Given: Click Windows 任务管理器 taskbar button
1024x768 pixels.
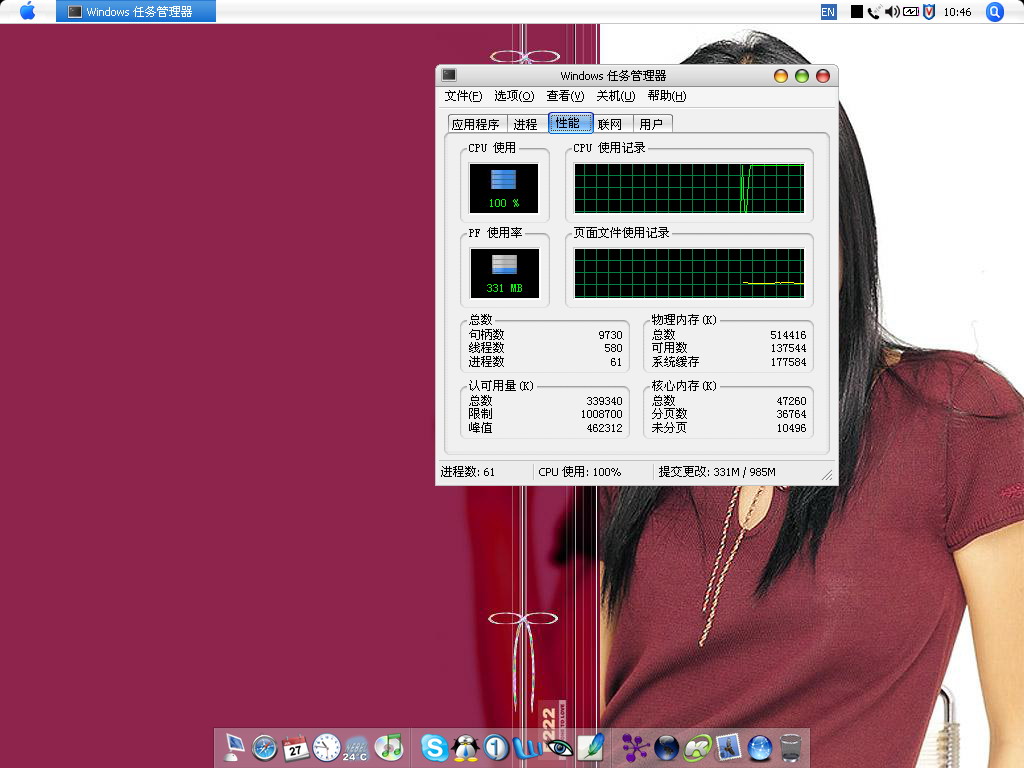Looking at the screenshot, I should click(136, 12).
